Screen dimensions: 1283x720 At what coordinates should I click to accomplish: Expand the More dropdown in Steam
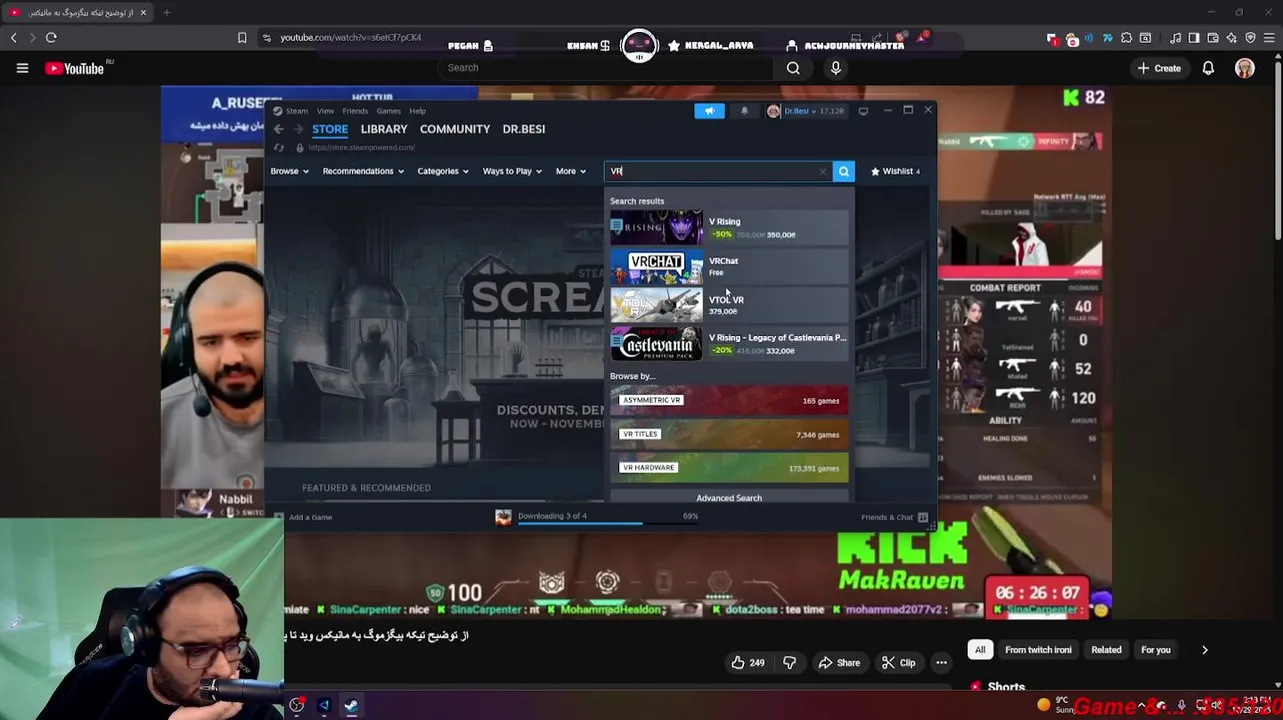tap(571, 171)
